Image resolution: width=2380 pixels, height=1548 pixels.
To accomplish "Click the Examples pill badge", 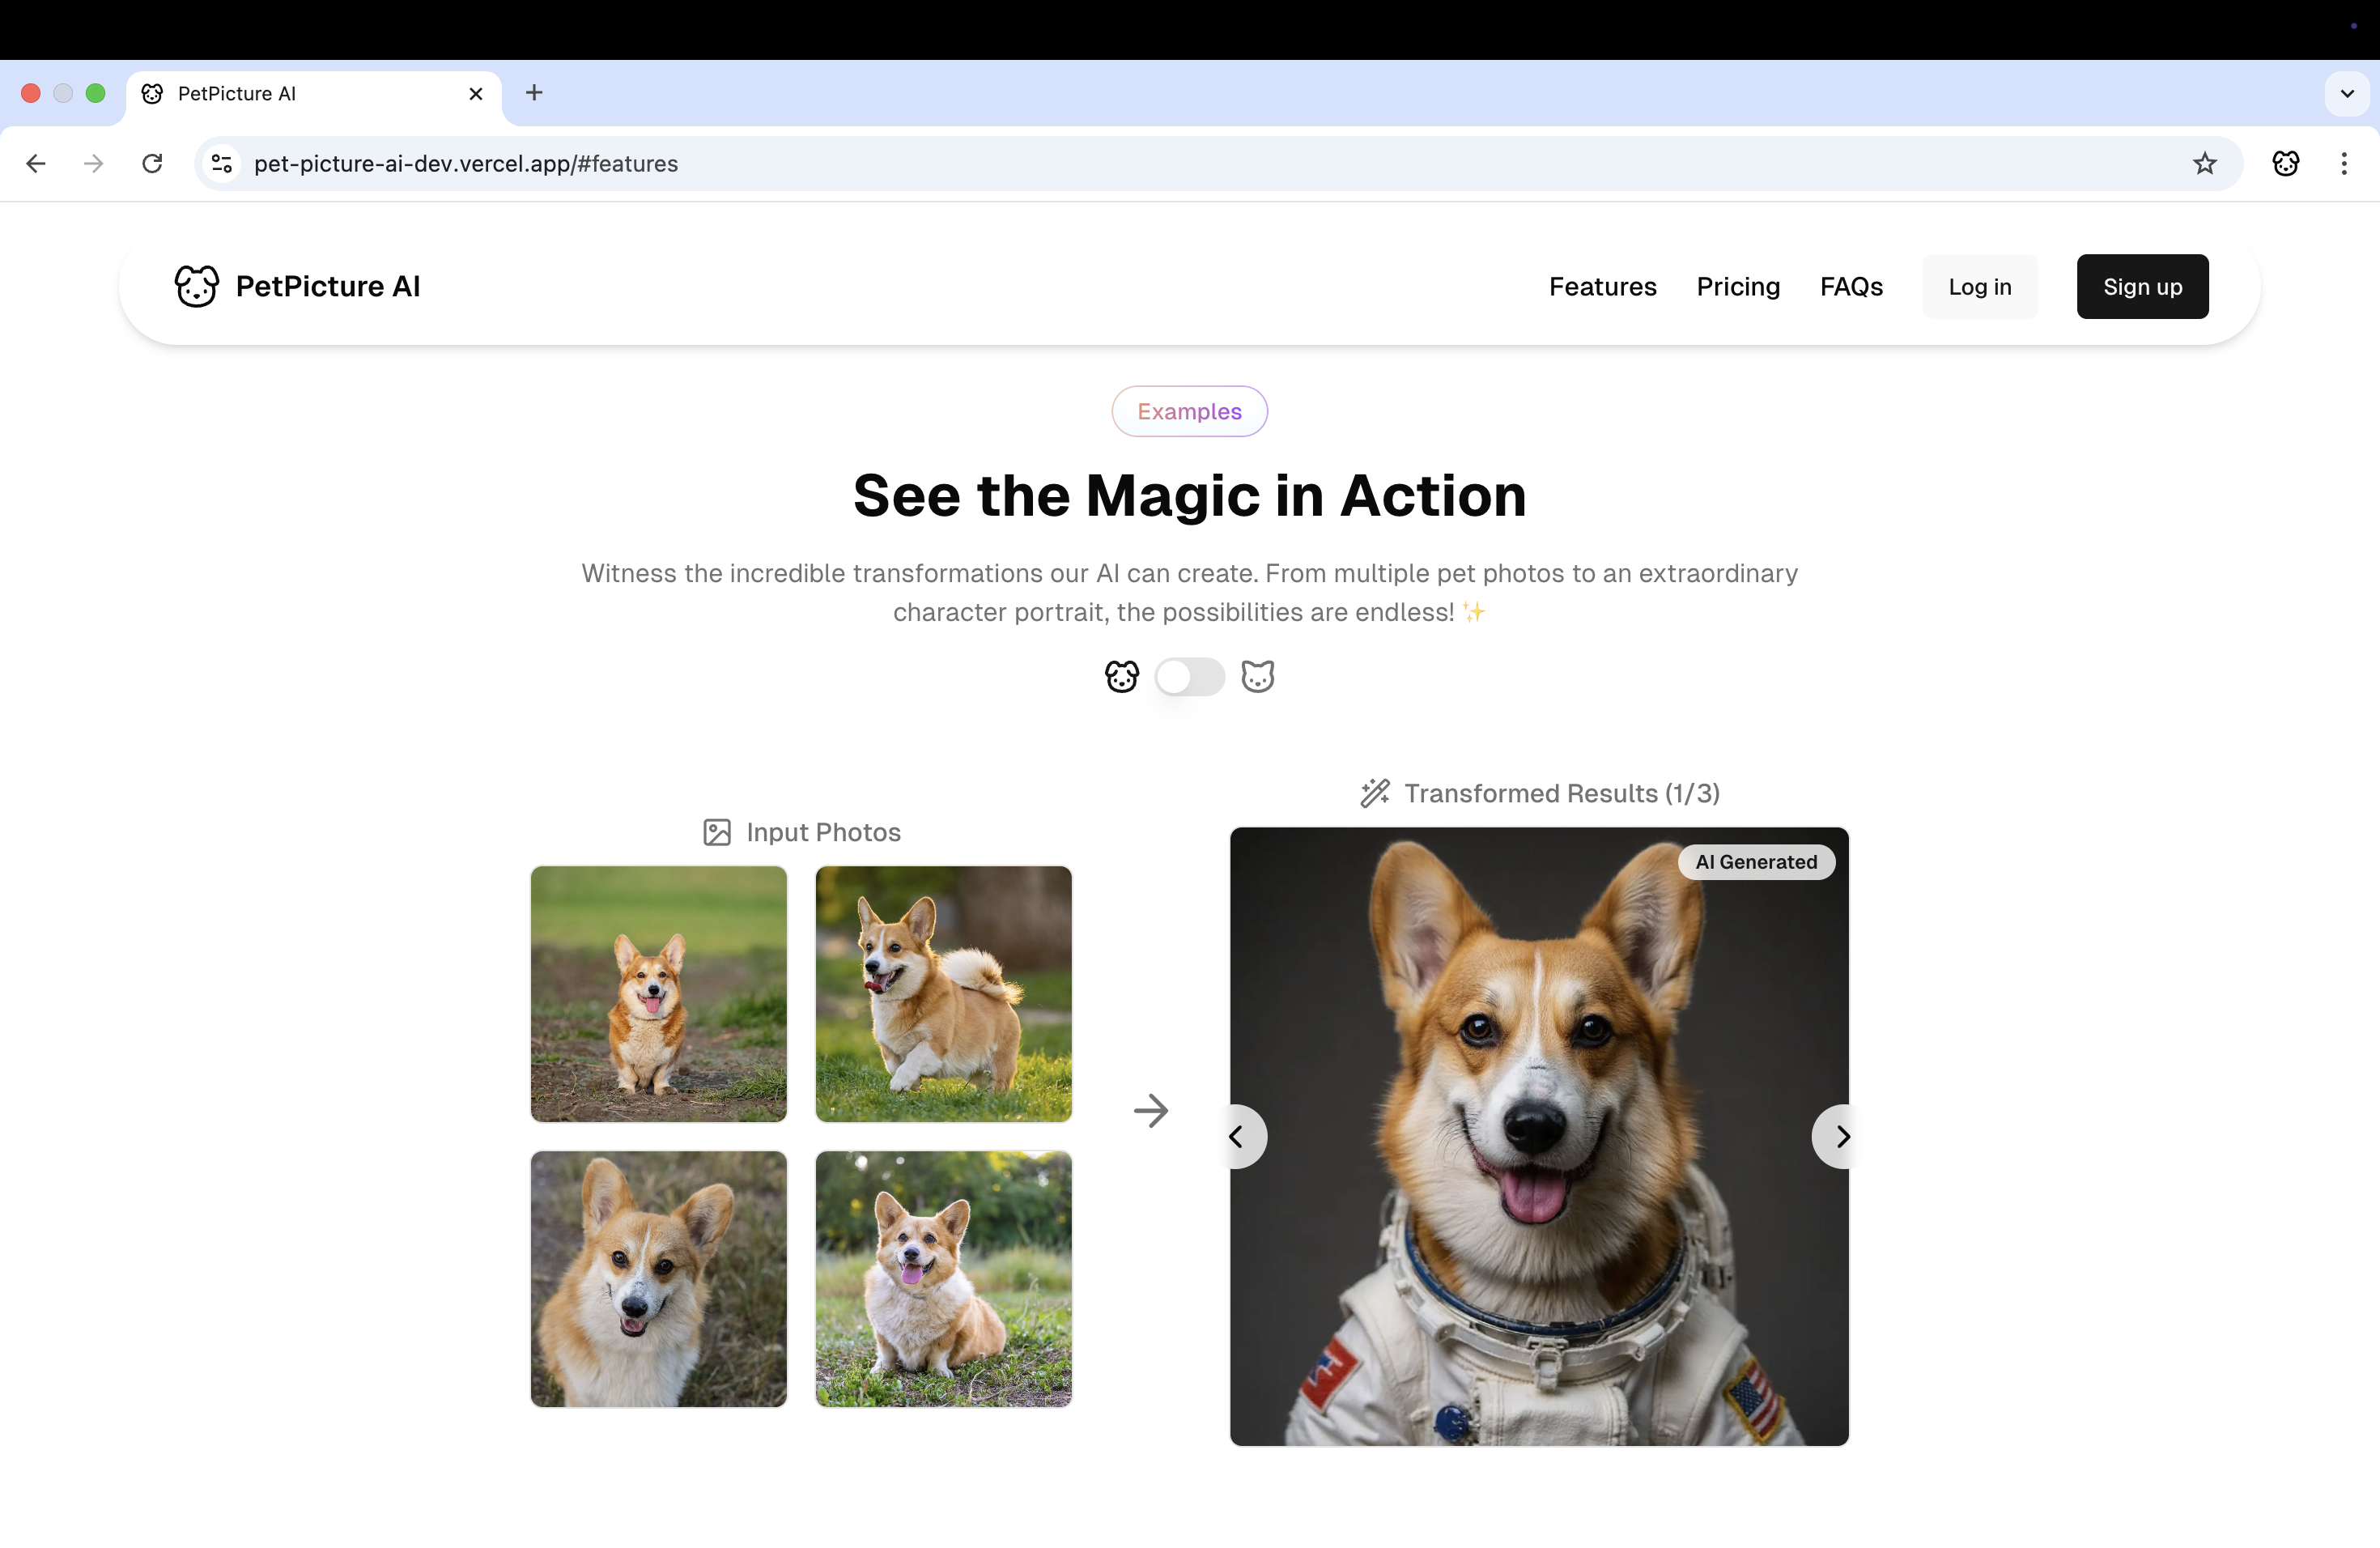I will (x=1189, y=411).
